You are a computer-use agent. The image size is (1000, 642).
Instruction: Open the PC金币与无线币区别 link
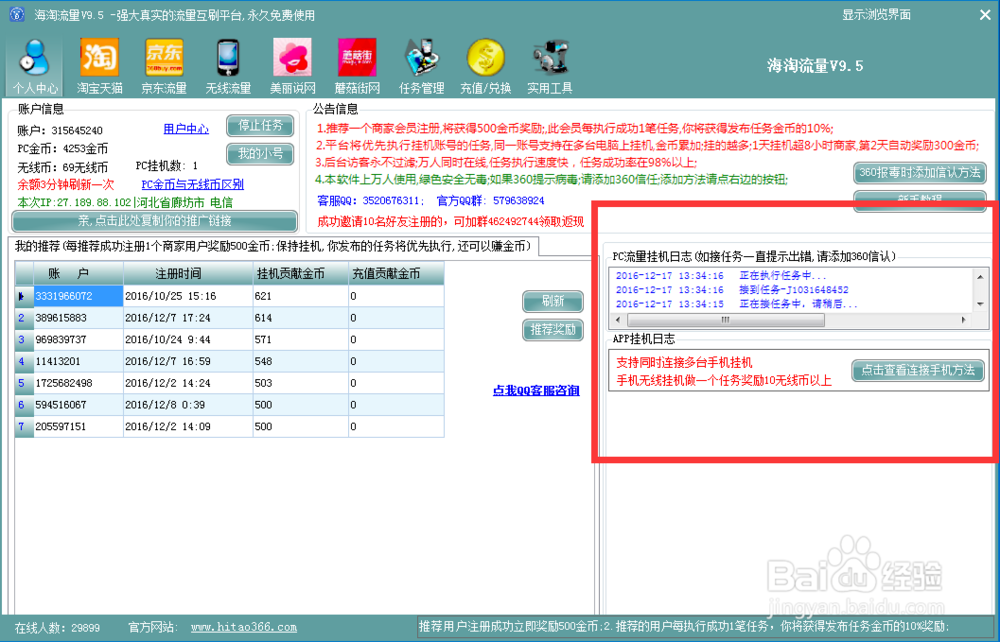point(193,185)
